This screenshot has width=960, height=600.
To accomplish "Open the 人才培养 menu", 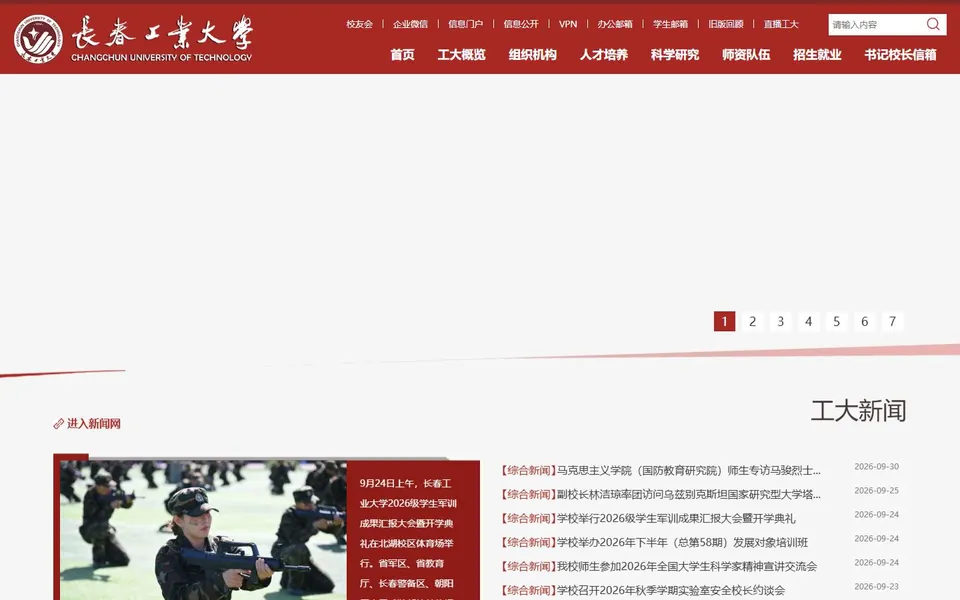I will coord(604,54).
